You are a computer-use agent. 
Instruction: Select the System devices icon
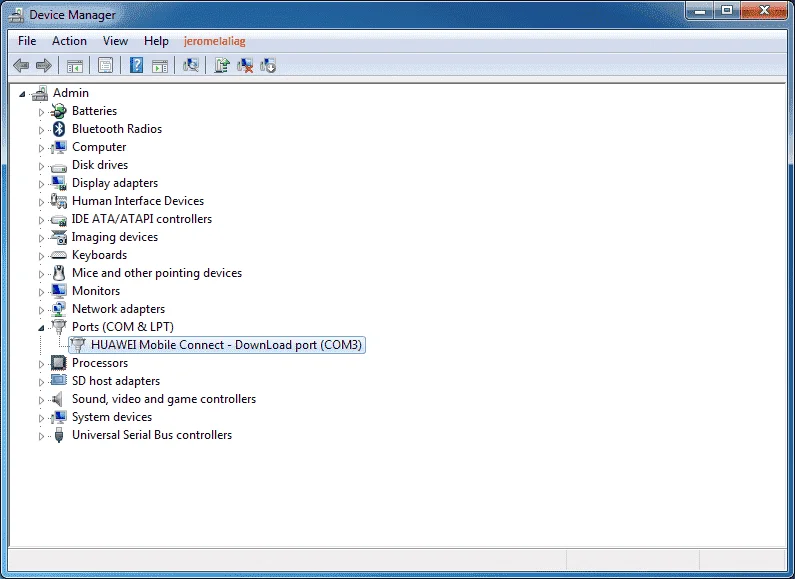pyautogui.click(x=59, y=417)
